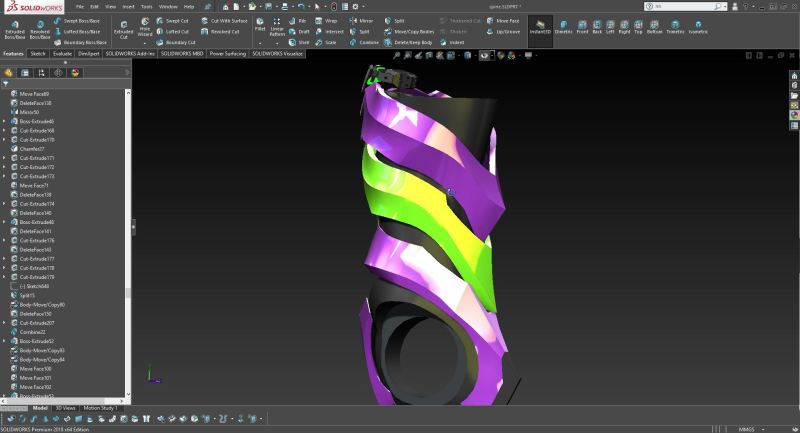The height and width of the screenshot is (433, 800).
Task: Choose the Swept Boss/Base feature
Action: (77, 21)
